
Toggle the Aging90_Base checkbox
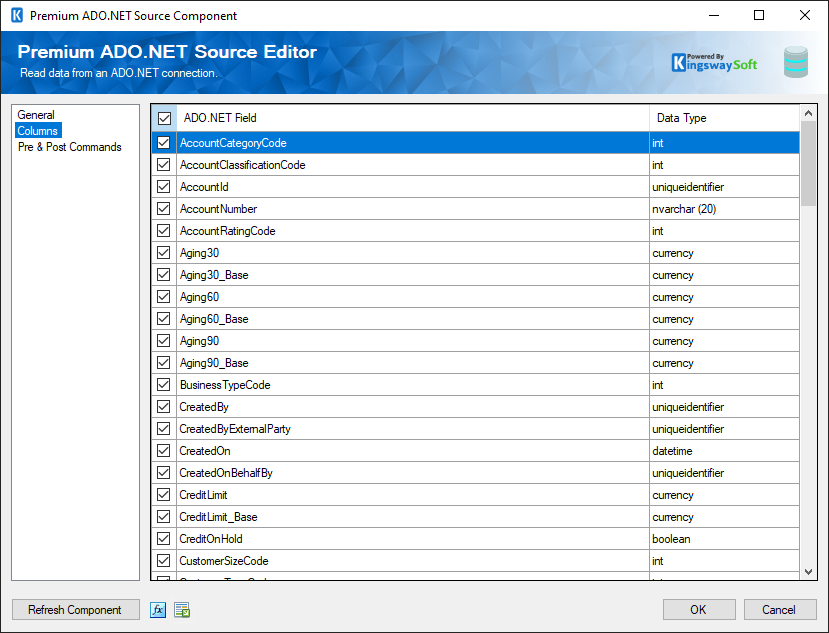pos(164,363)
